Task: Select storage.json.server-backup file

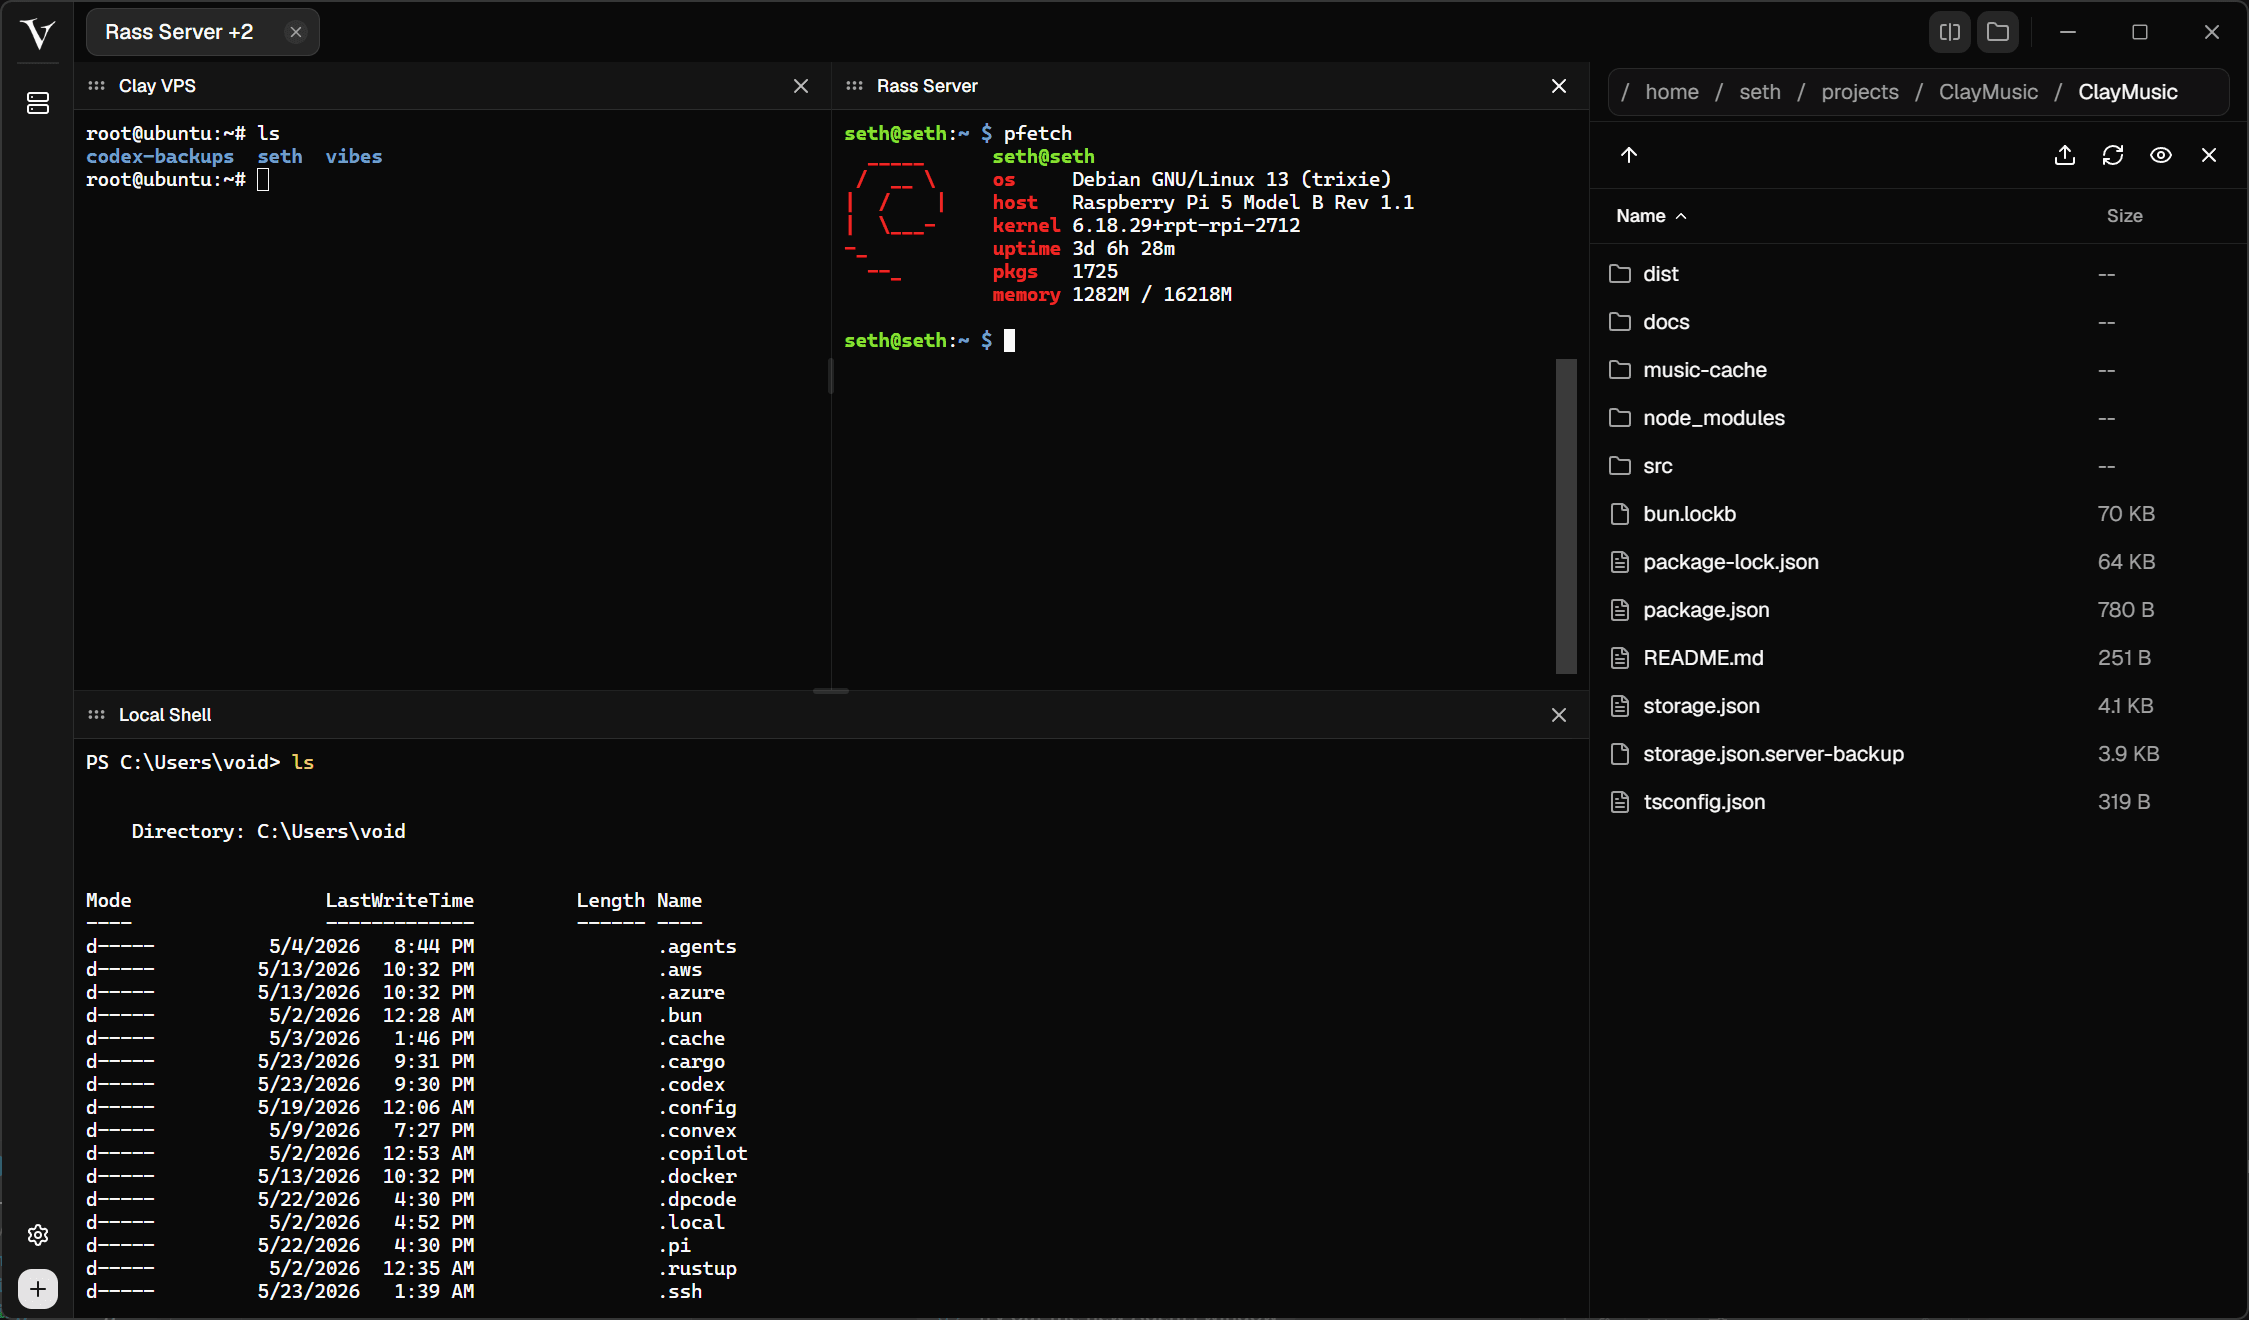Action: [1919, 754]
